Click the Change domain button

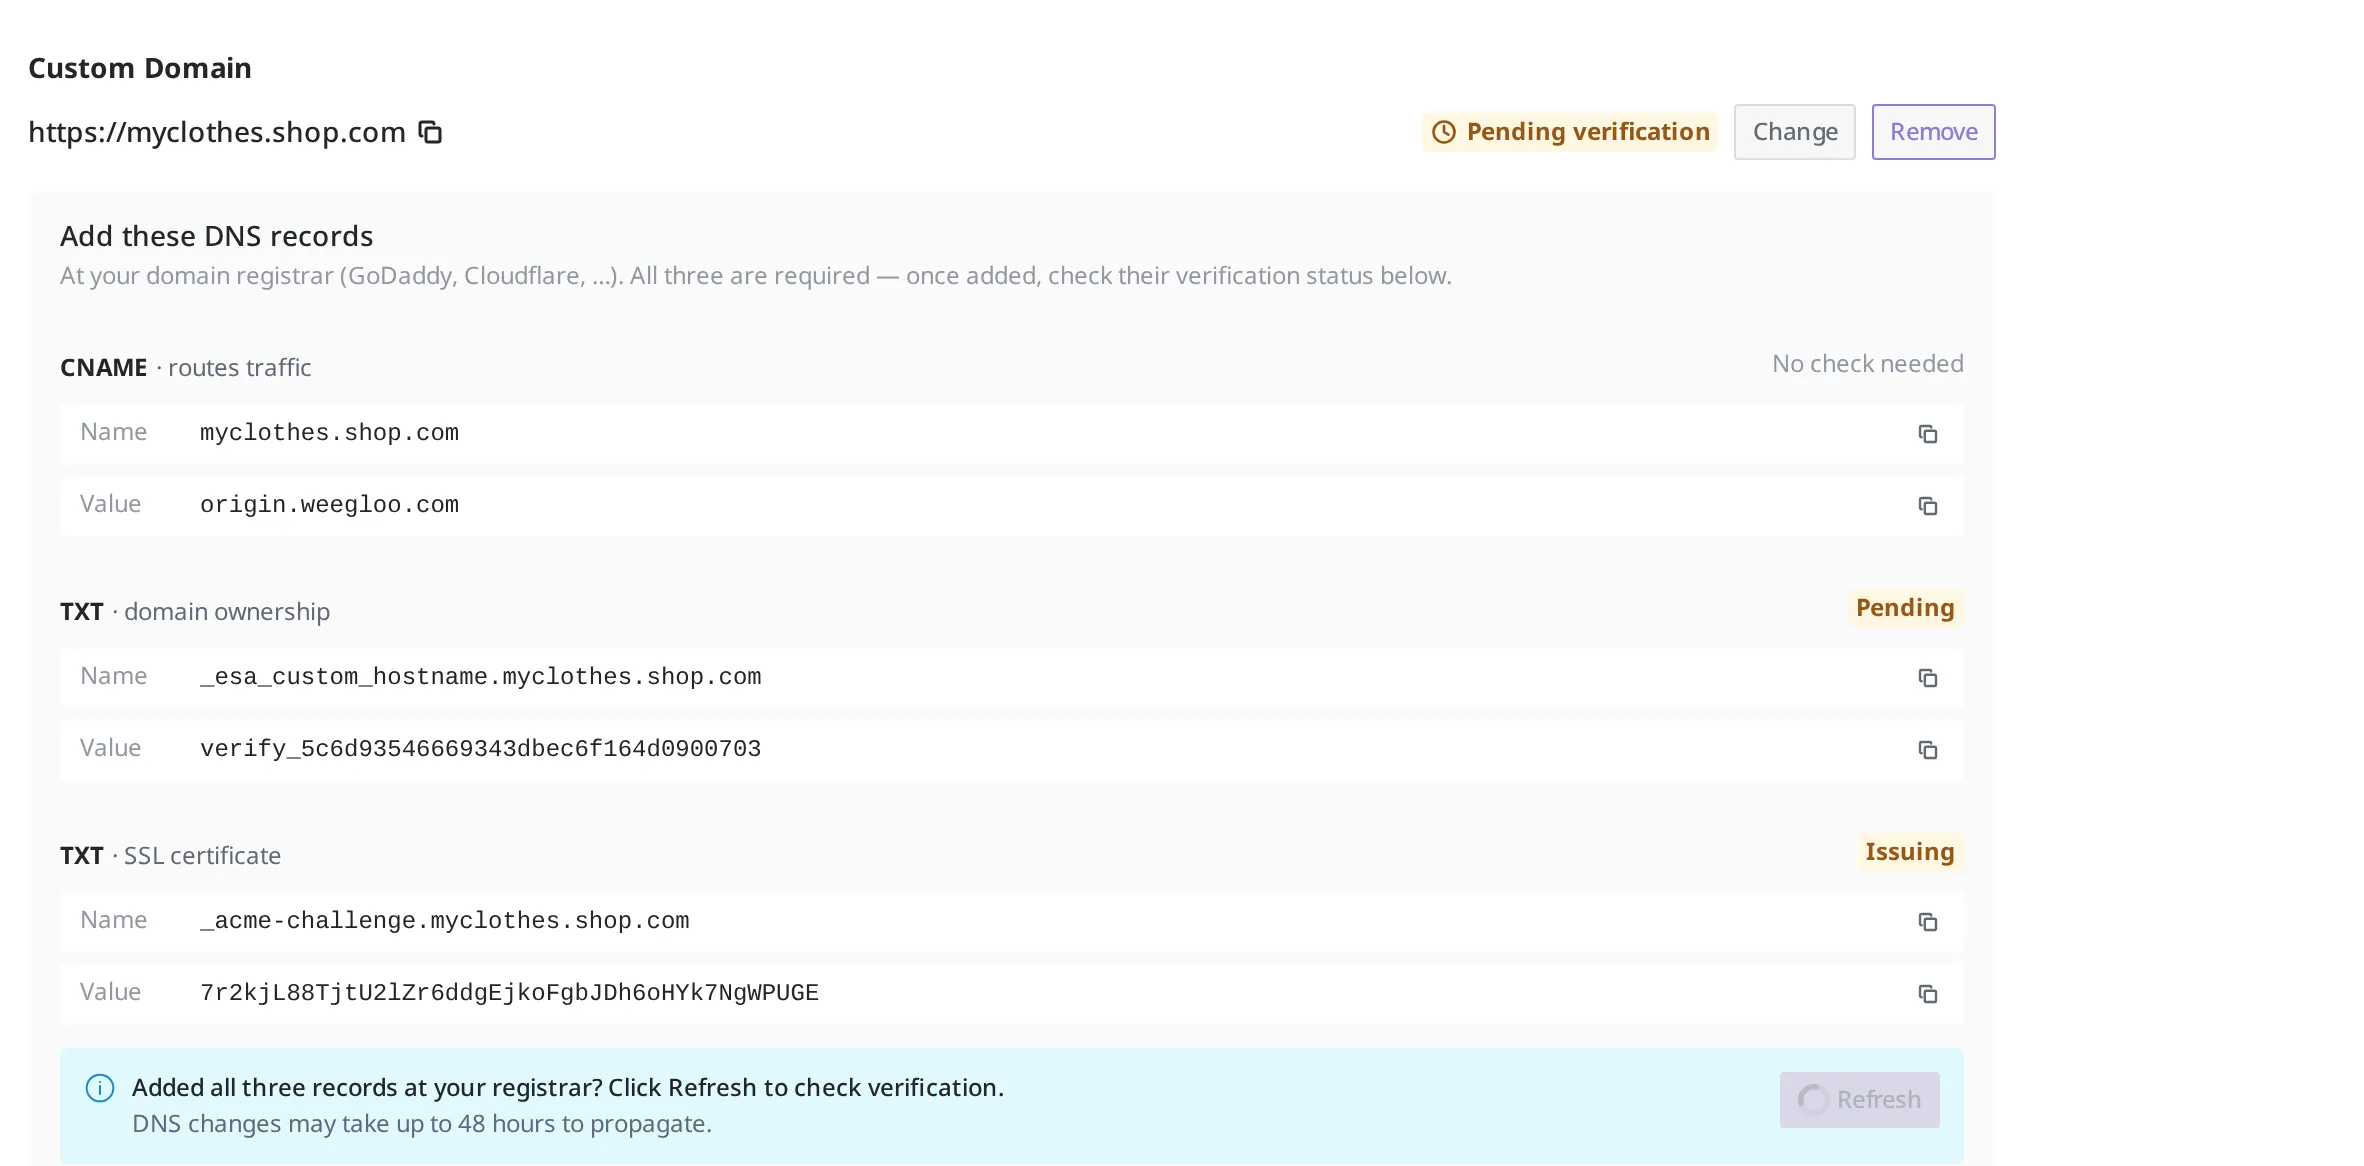(1795, 132)
